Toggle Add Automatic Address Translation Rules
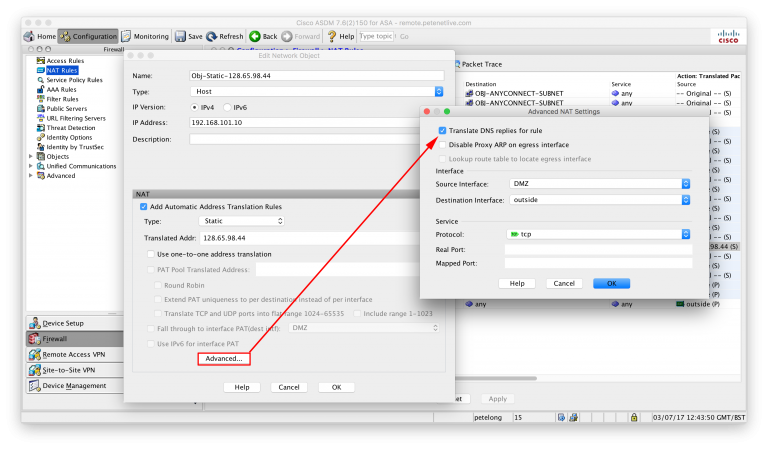 pos(144,207)
